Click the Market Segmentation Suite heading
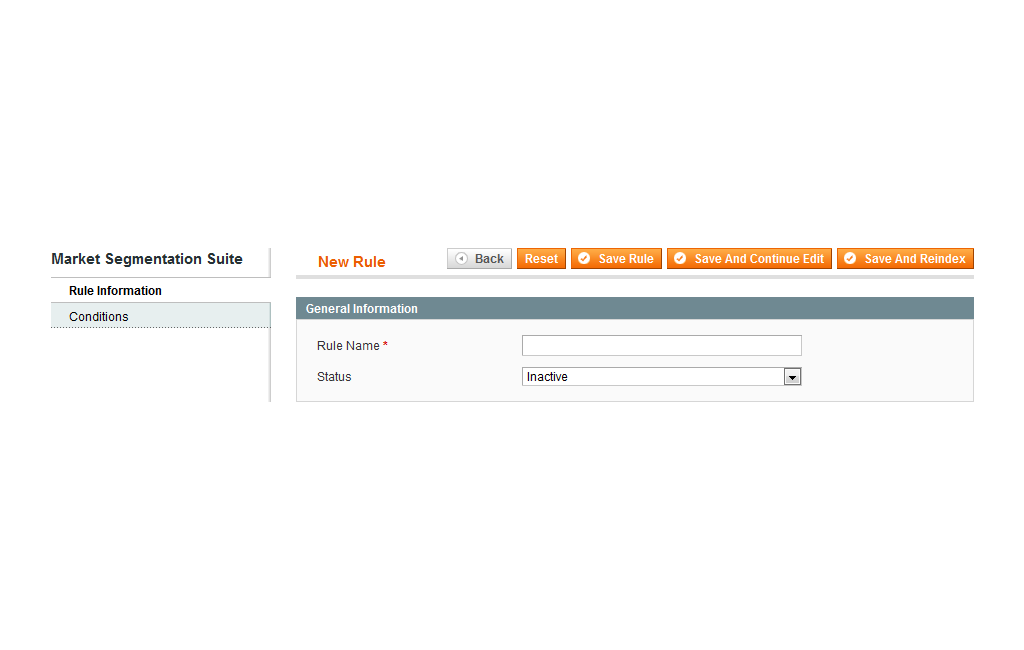This screenshot has height=650, width=1024. 147,259
